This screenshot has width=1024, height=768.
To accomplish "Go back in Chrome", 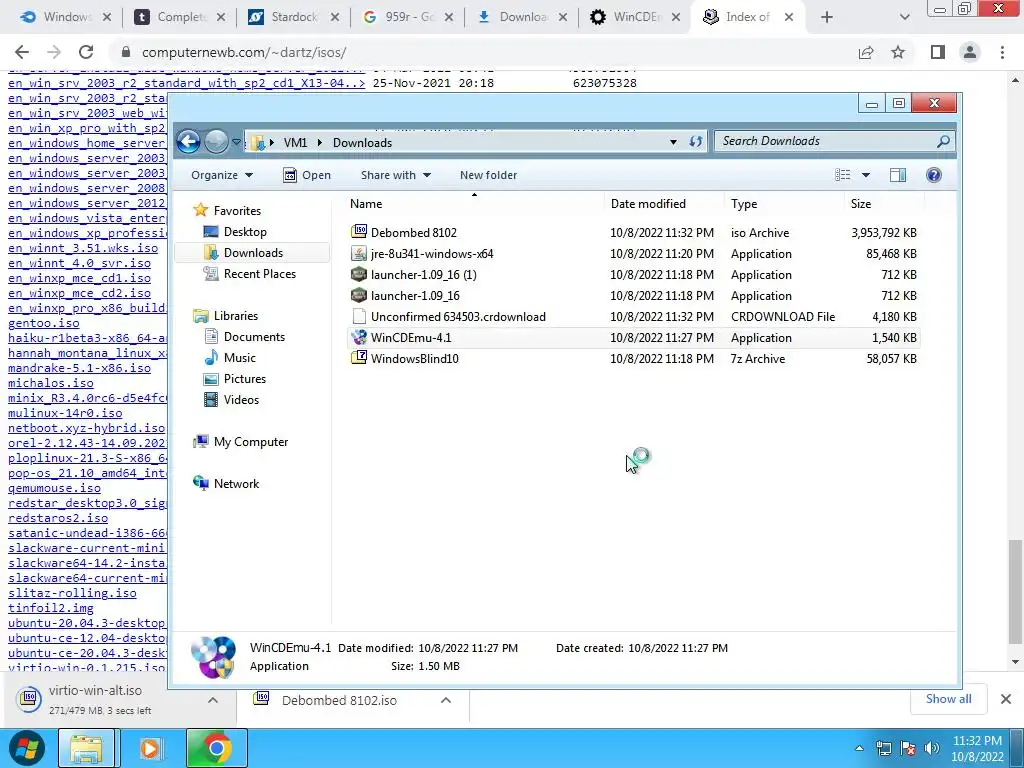I will point(22,52).
